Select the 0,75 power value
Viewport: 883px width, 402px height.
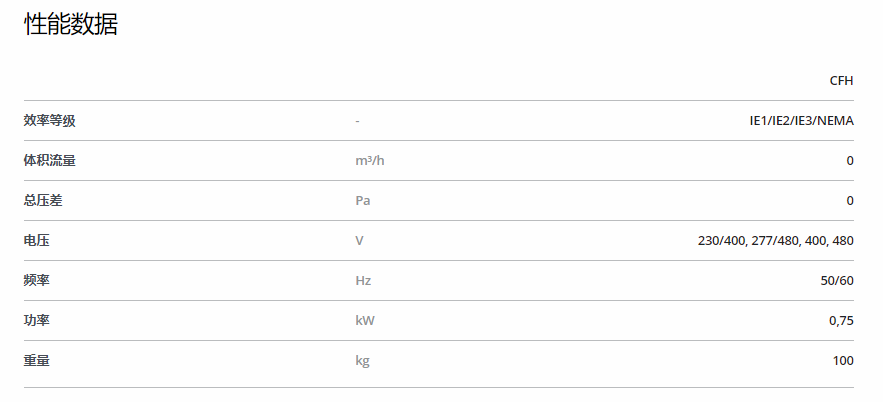click(x=841, y=321)
